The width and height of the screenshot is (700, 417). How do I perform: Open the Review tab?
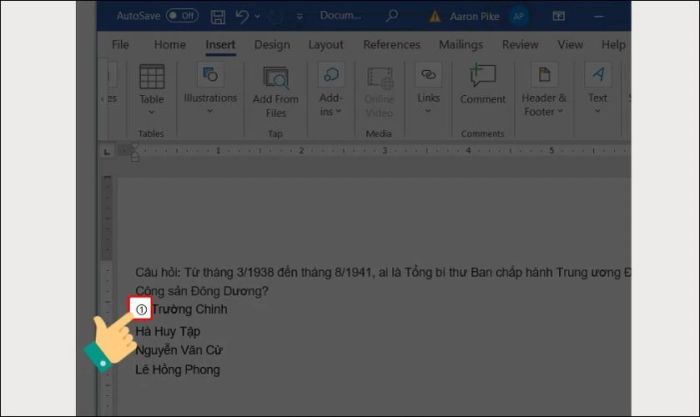[520, 45]
